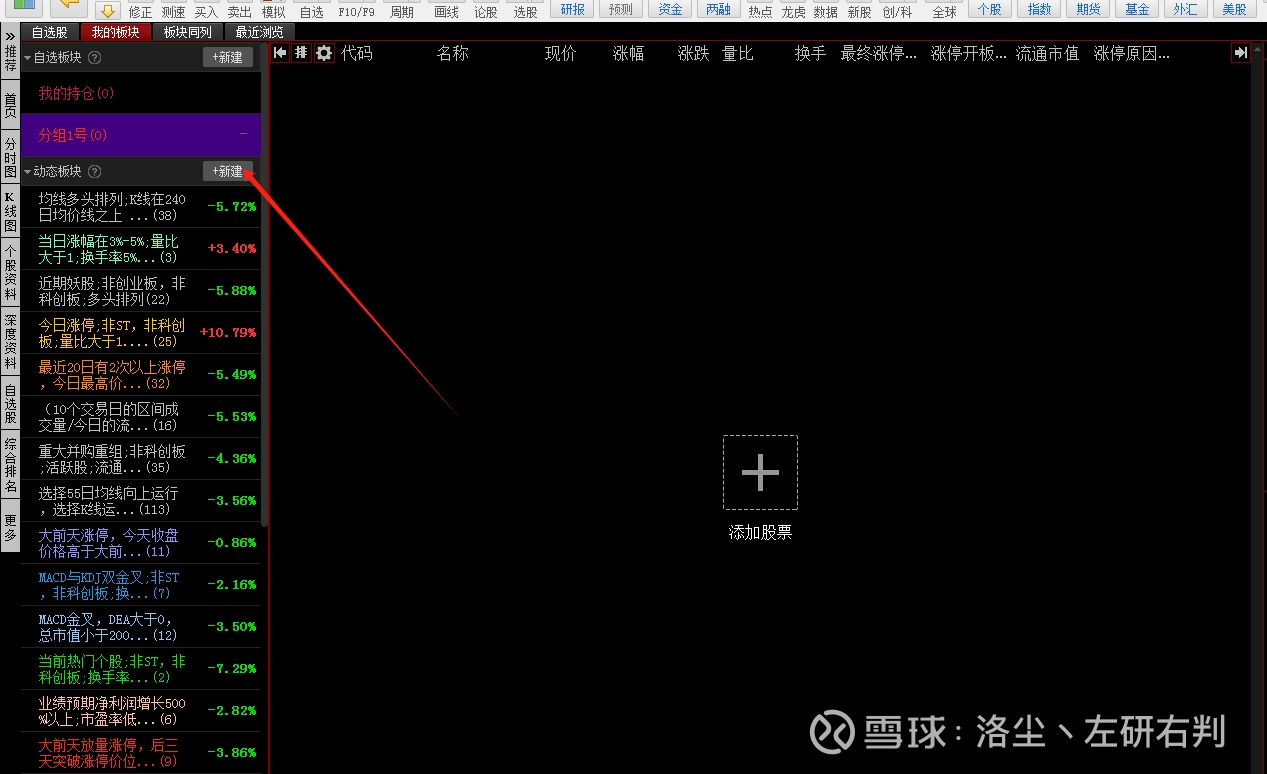Click the column settings gear icon
The image size is (1267, 774).
[324, 53]
